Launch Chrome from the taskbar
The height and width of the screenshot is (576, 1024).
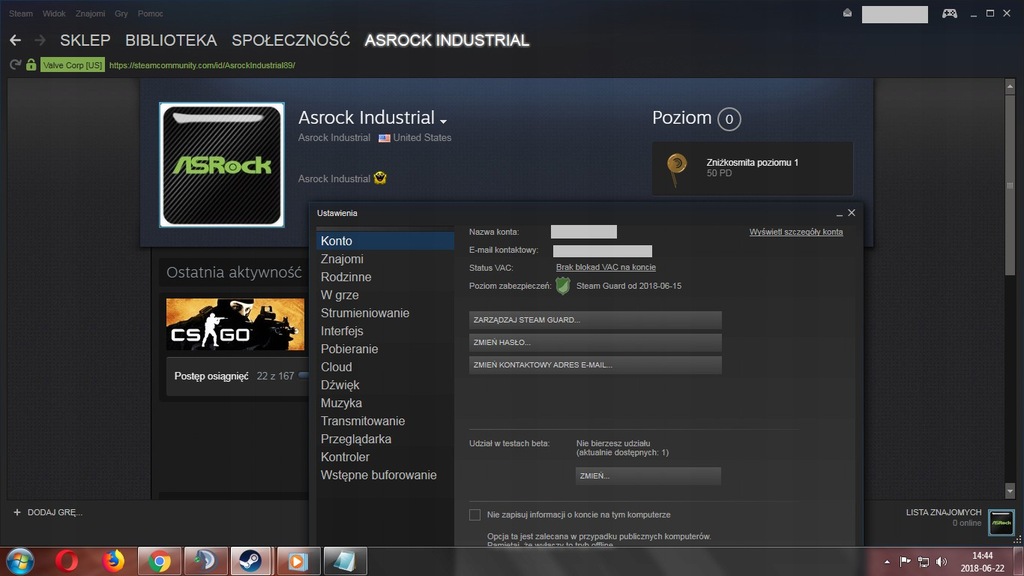(159, 561)
